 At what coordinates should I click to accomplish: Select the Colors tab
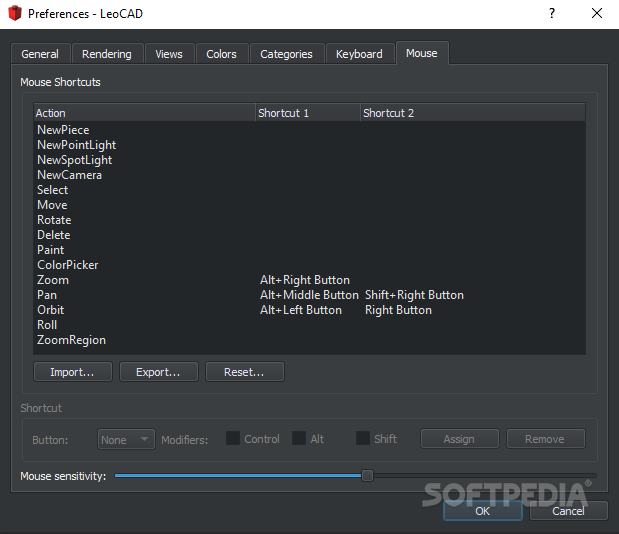pyautogui.click(x=221, y=54)
